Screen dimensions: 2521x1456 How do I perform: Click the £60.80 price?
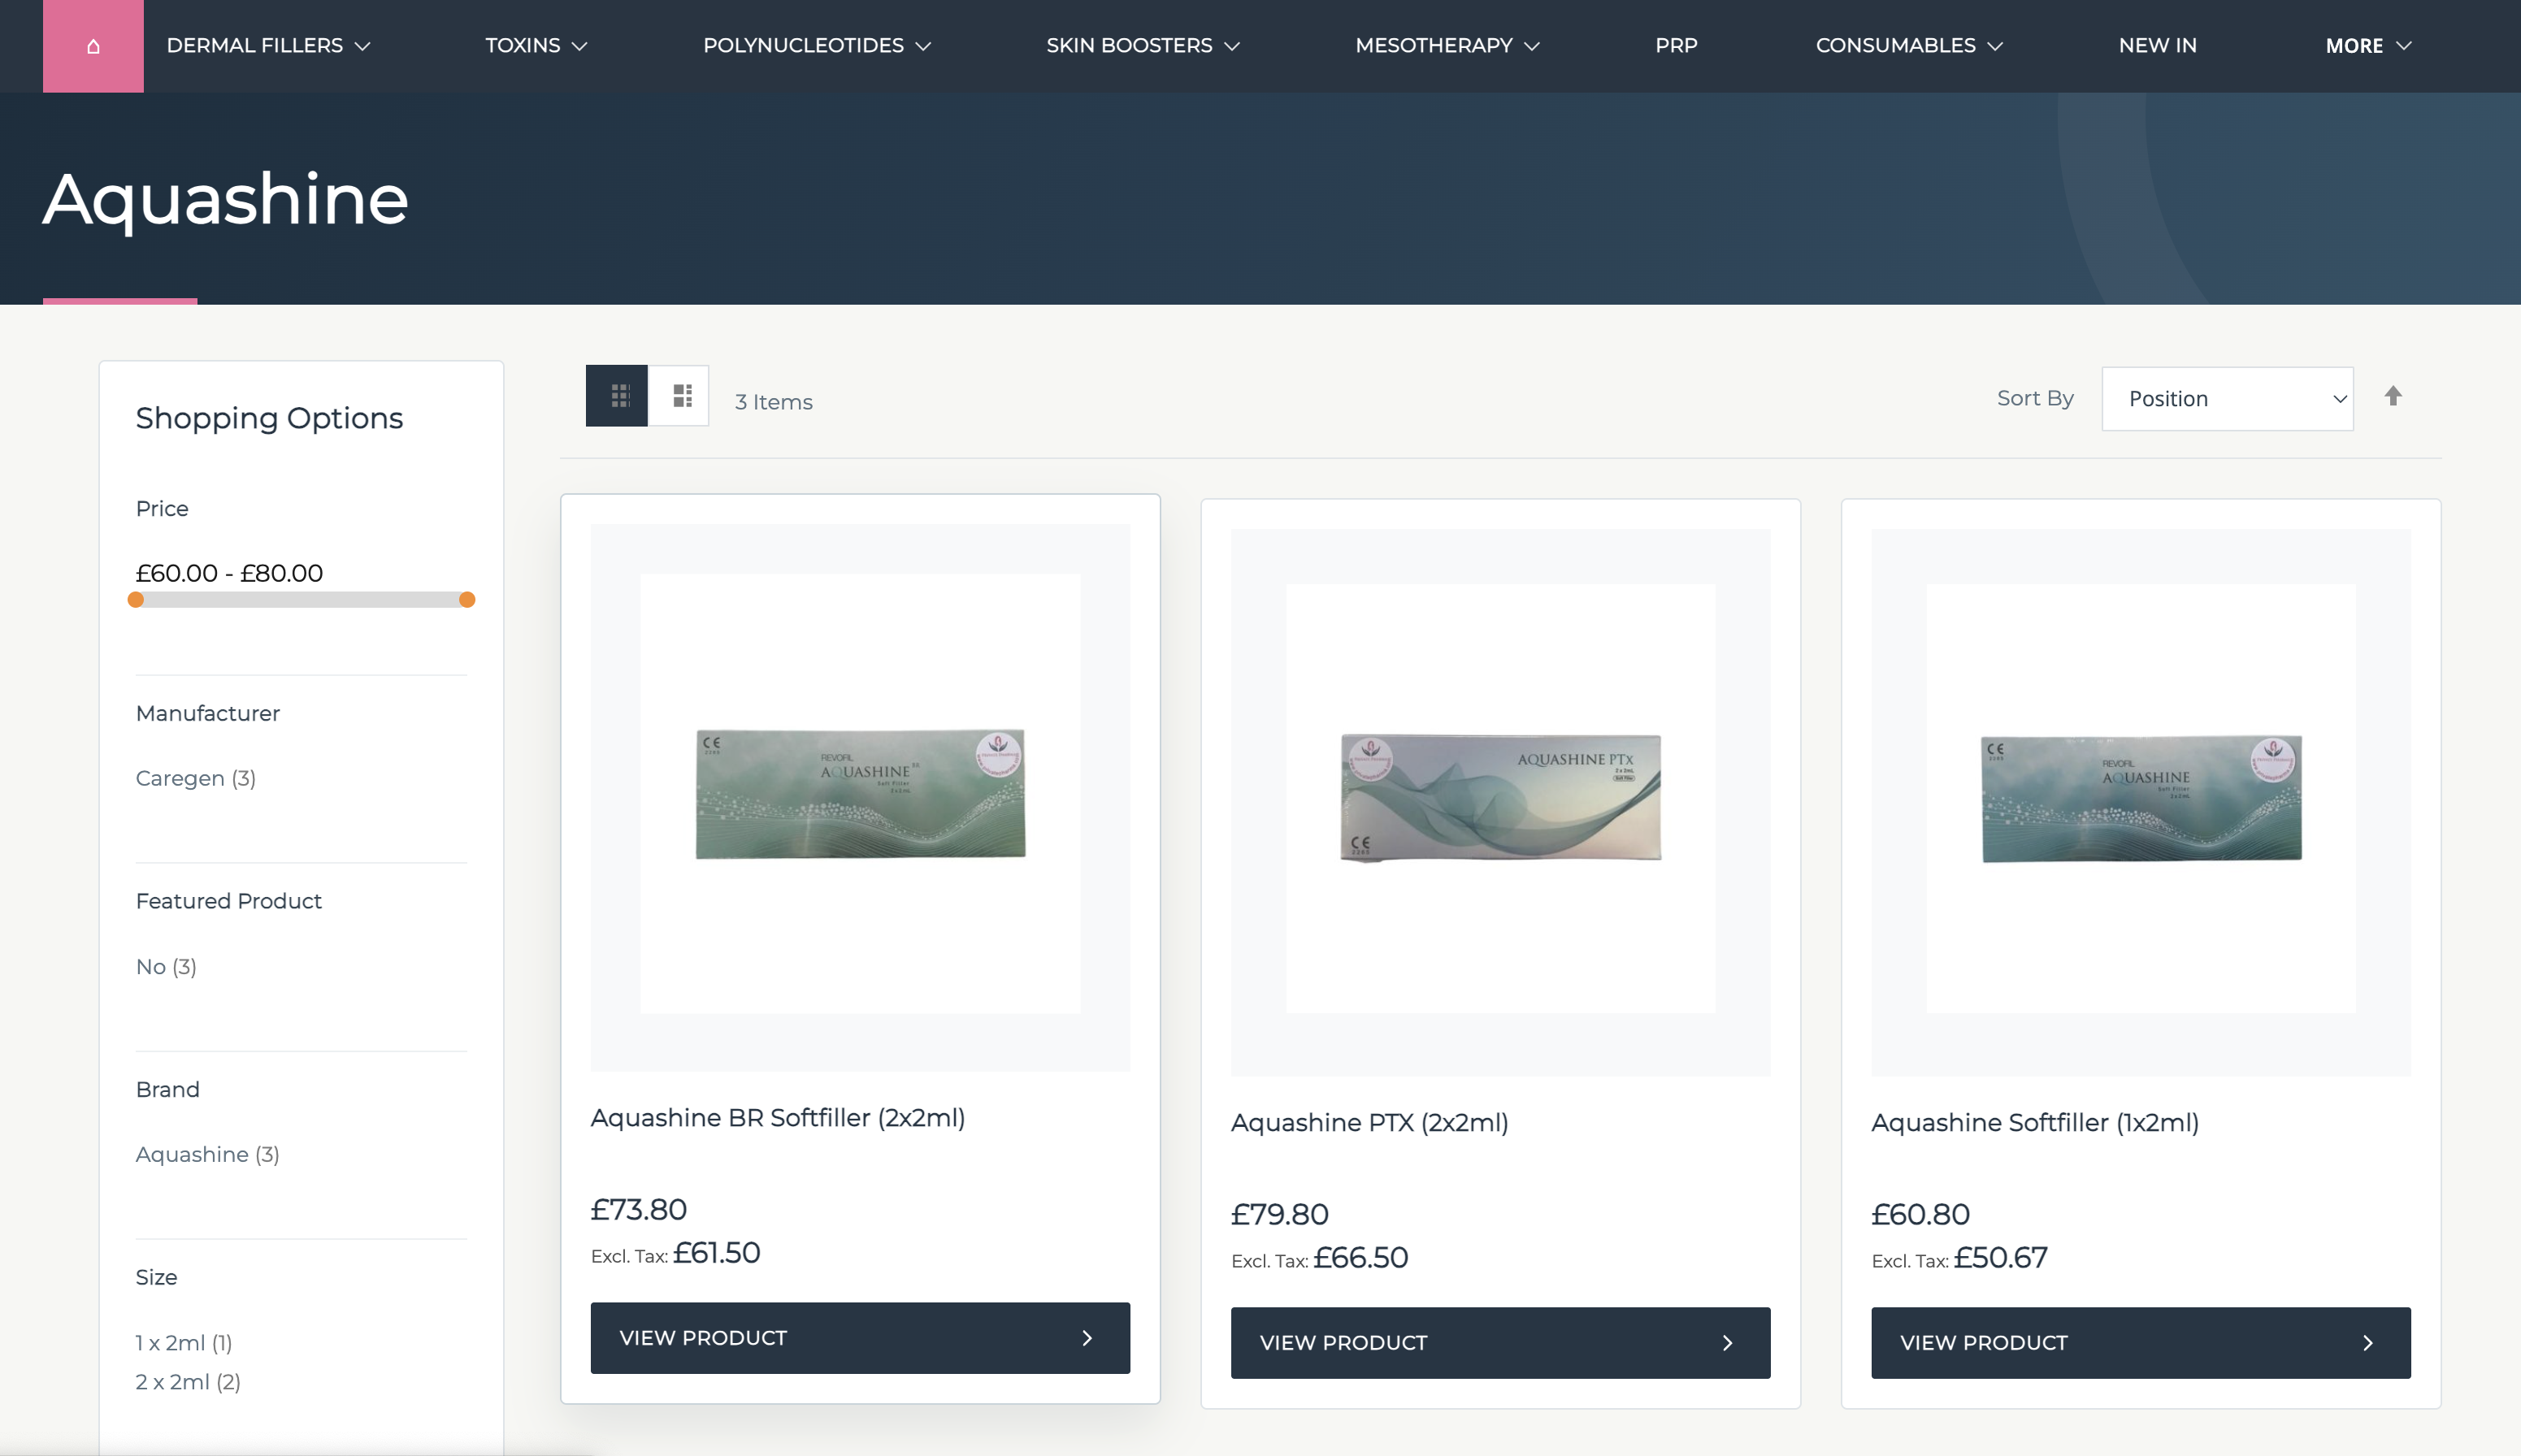point(1920,1215)
